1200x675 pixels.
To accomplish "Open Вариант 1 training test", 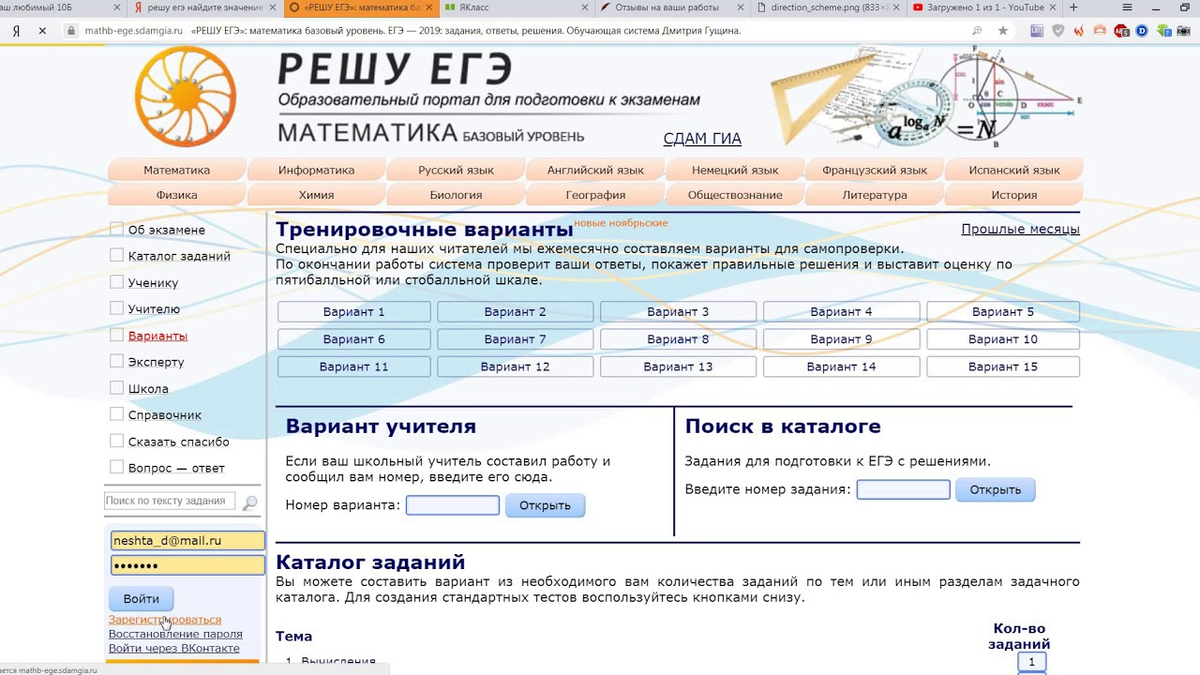I will (354, 312).
